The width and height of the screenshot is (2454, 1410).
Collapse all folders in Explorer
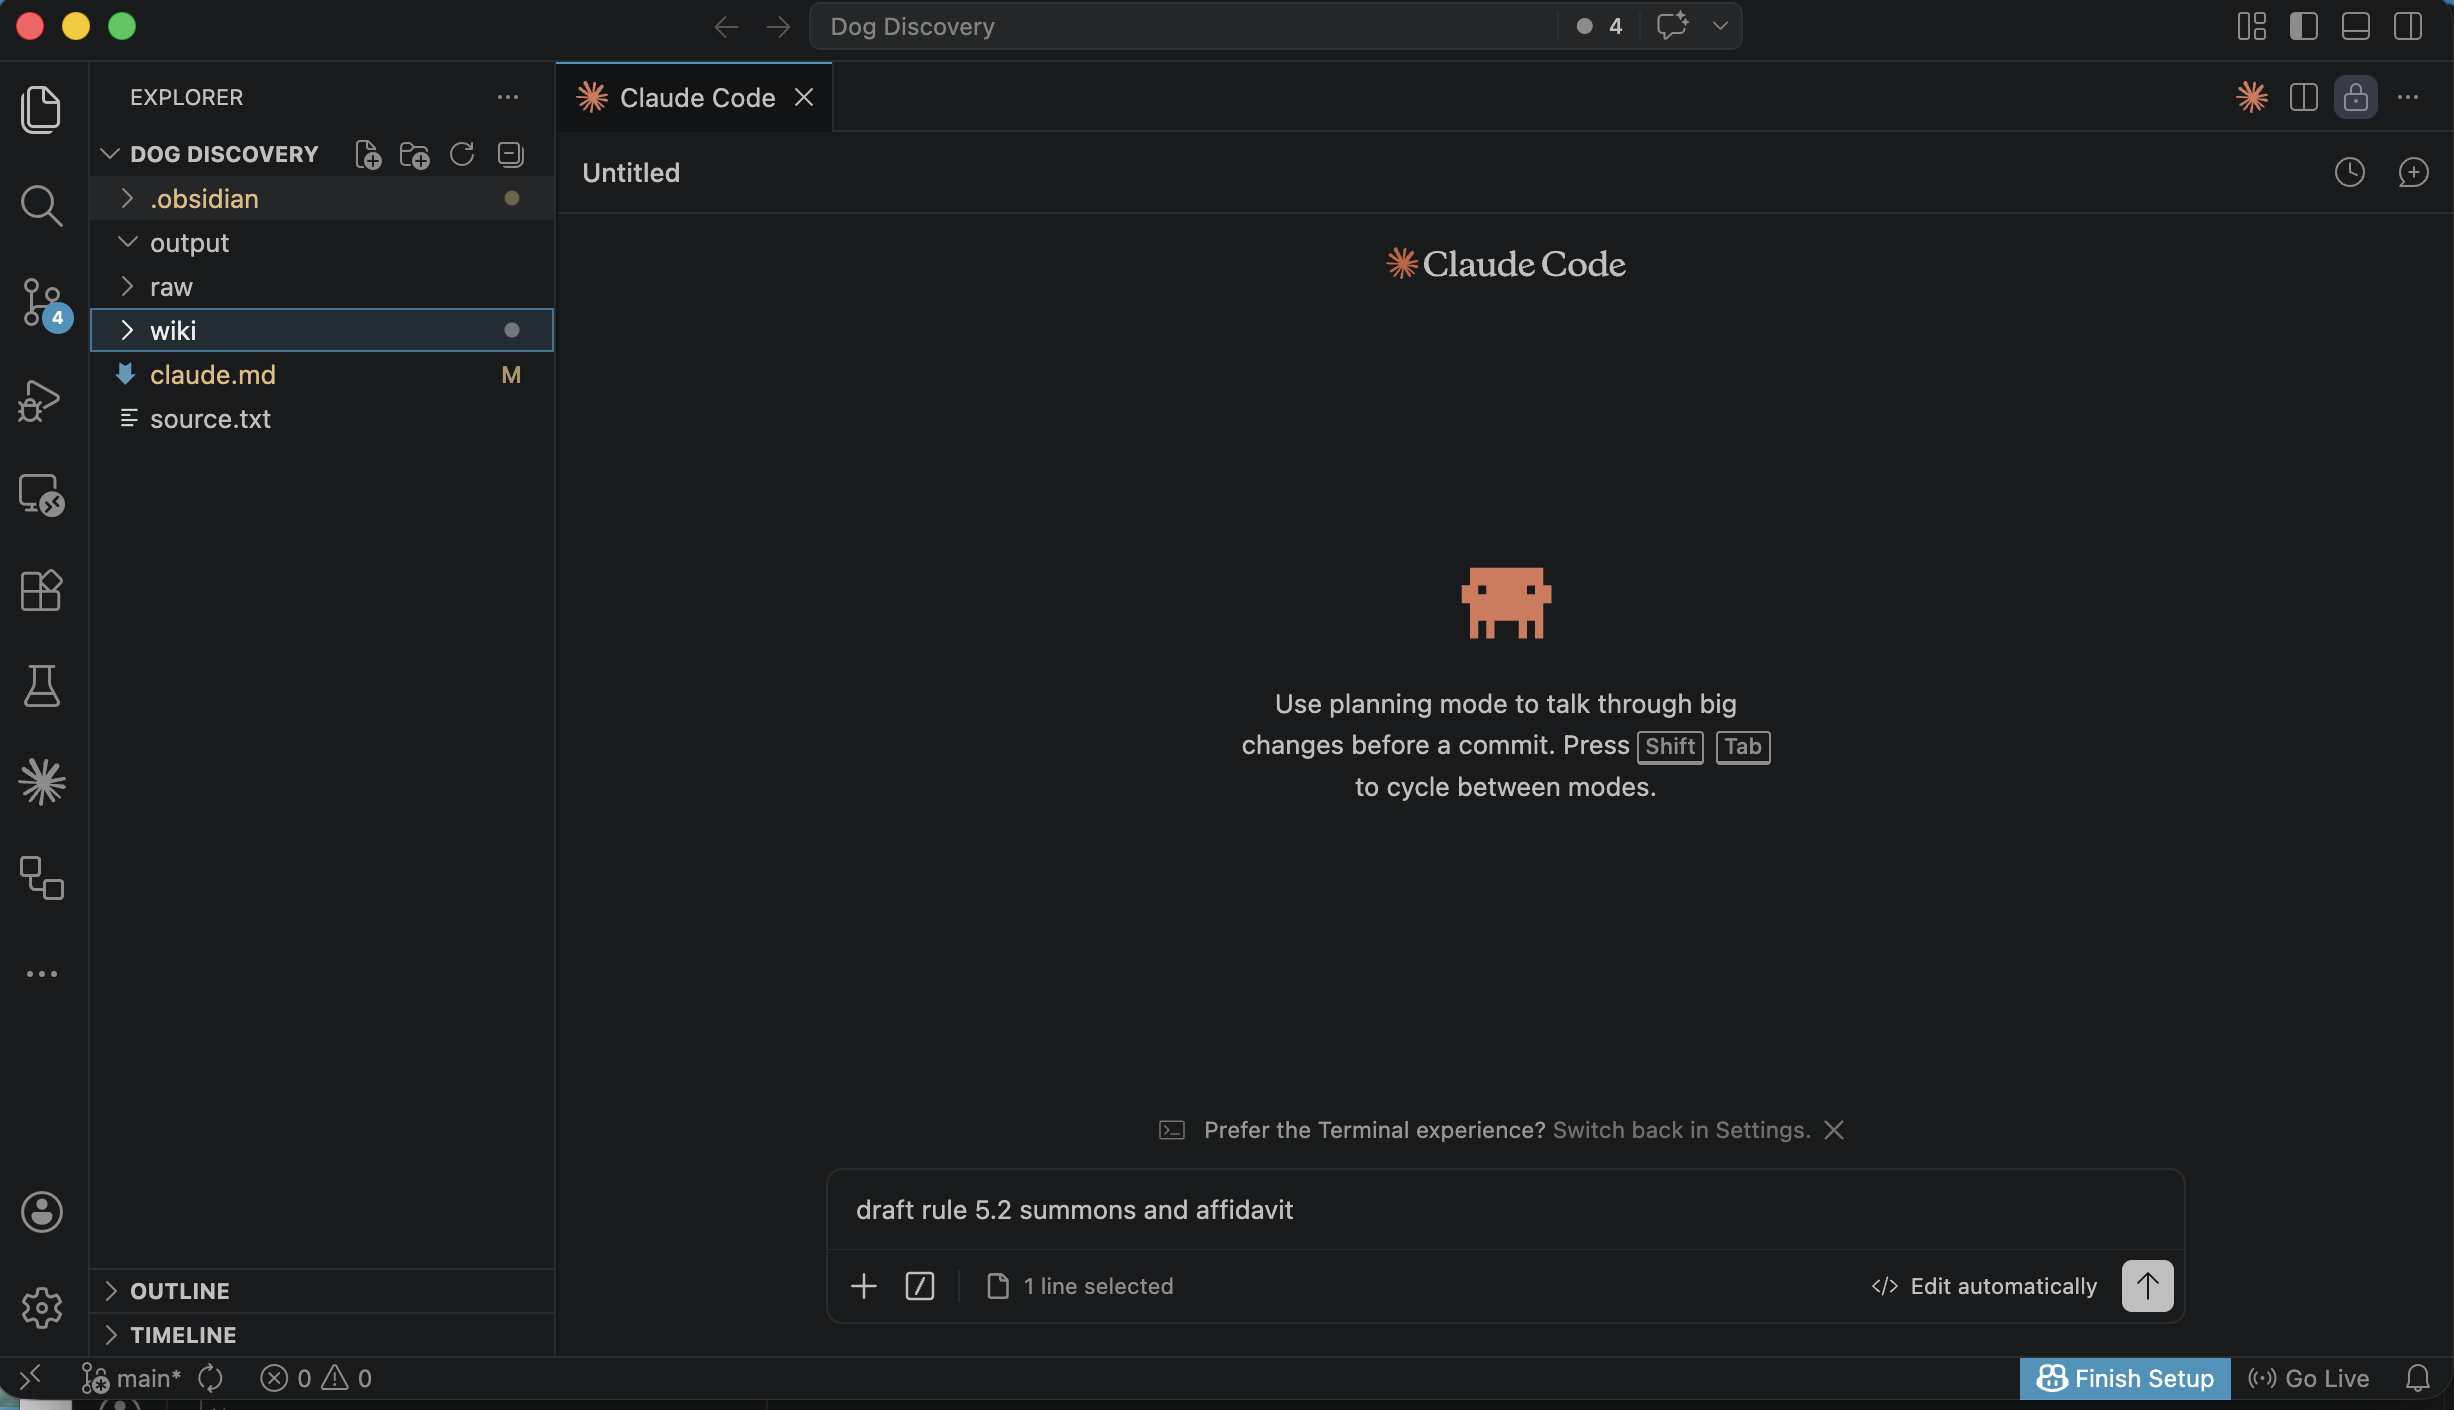coord(510,154)
